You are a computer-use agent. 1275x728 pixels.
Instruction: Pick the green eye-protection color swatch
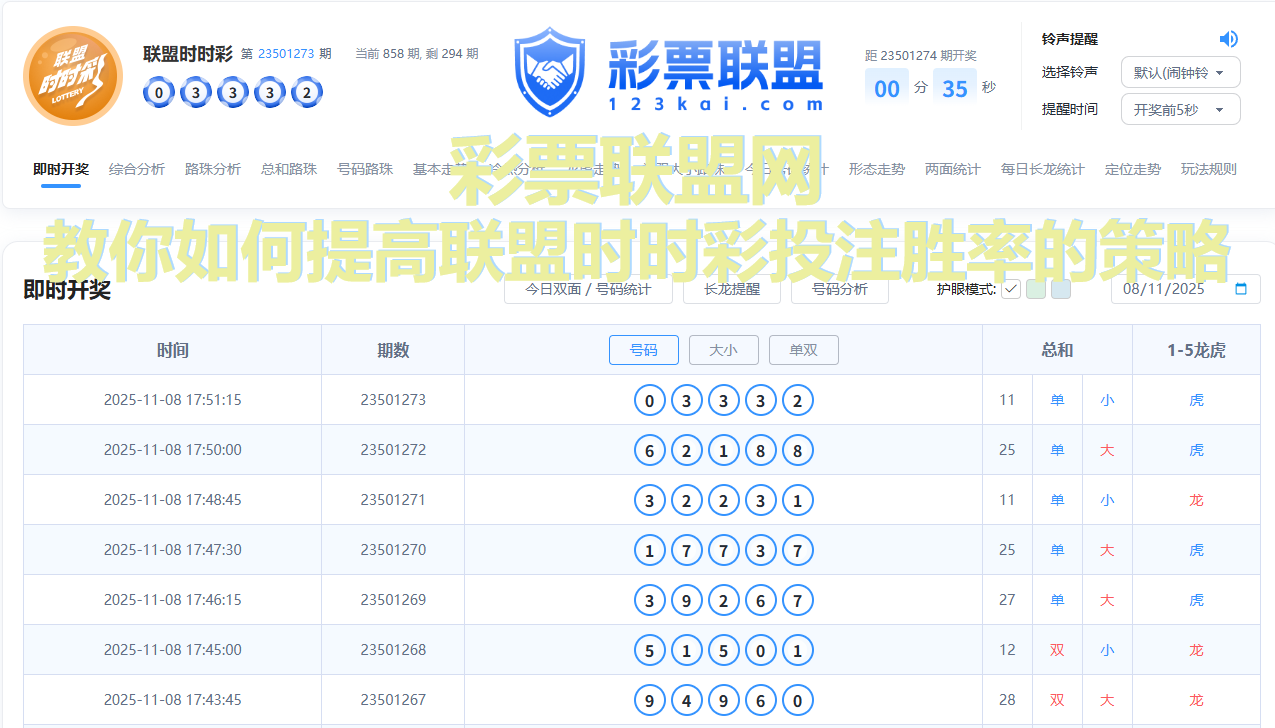1035,289
